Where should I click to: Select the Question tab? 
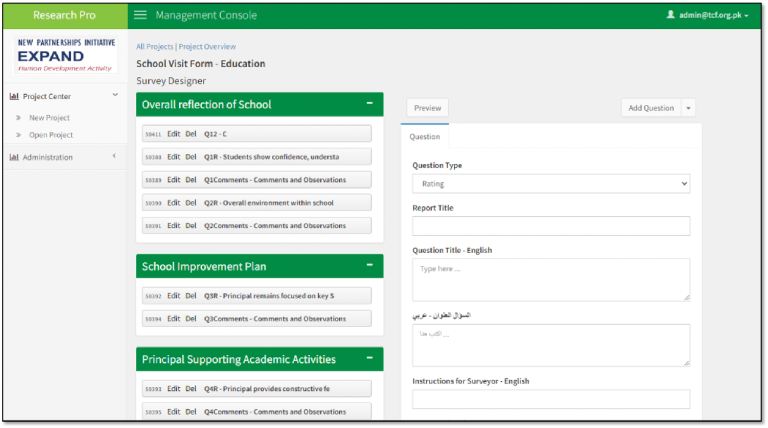tap(425, 136)
